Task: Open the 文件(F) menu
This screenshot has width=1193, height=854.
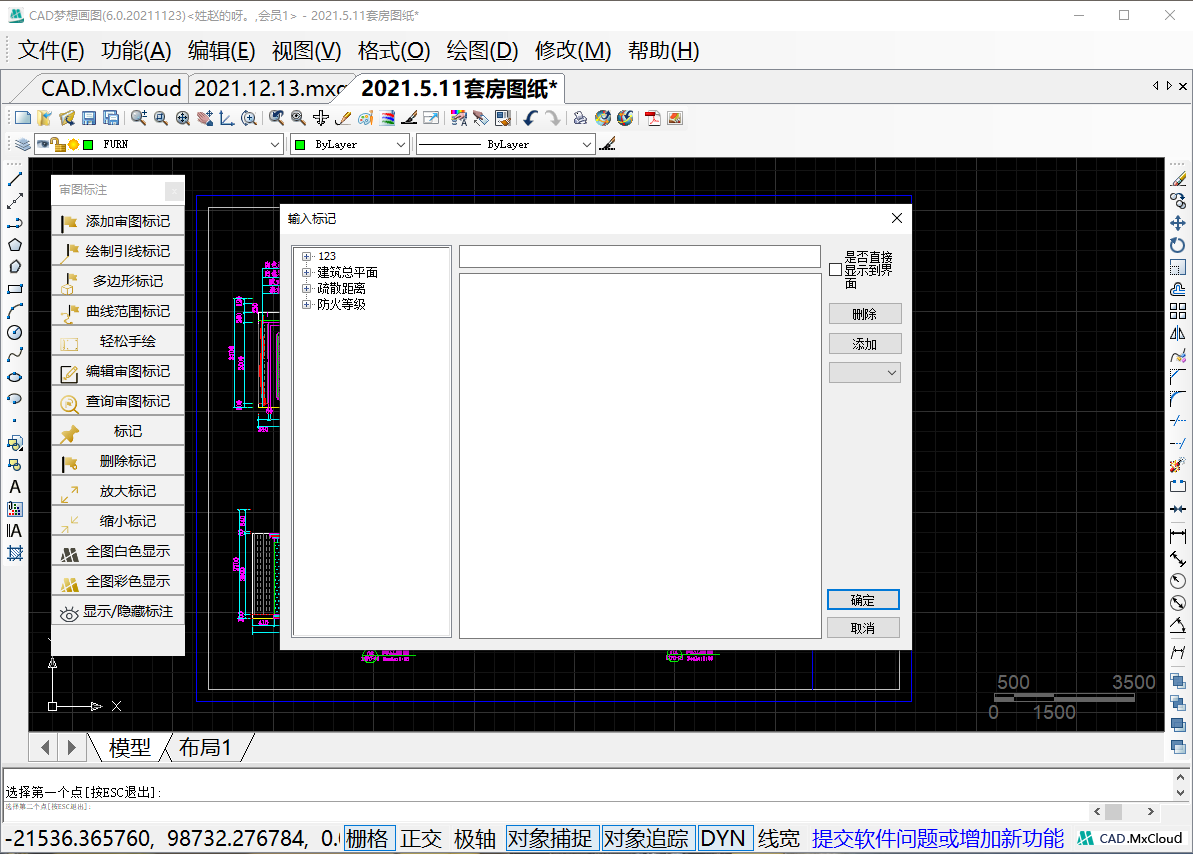Action: pyautogui.click(x=51, y=51)
